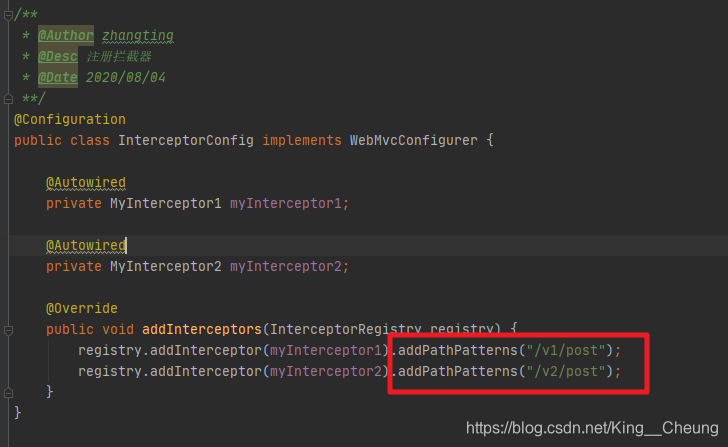Click the fold end marker beside **/
This screenshot has width=728, height=447.
pos(8,99)
